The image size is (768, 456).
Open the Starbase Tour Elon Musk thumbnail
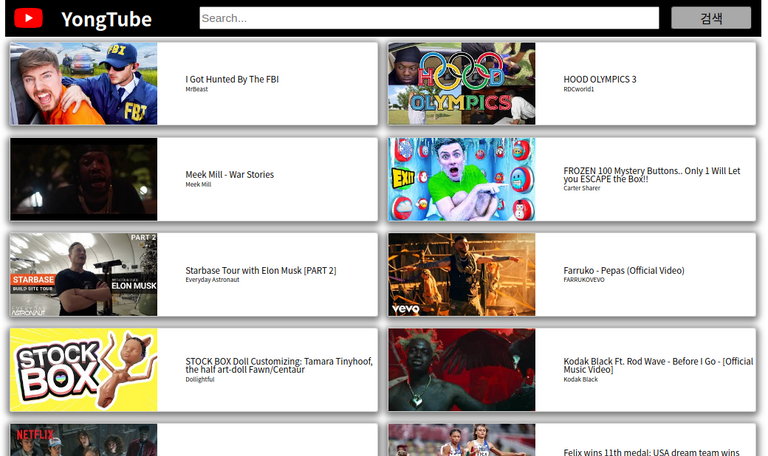(x=84, y=274)
